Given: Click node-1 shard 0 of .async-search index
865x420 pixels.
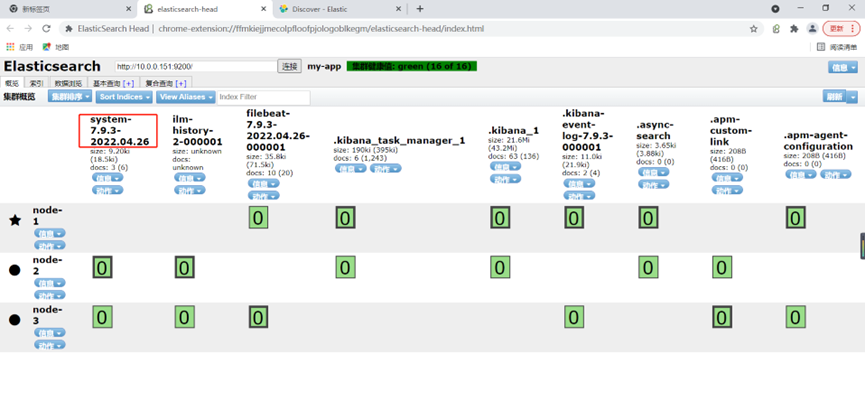Looking at the screenshot, I should click(x=649, y=218).
